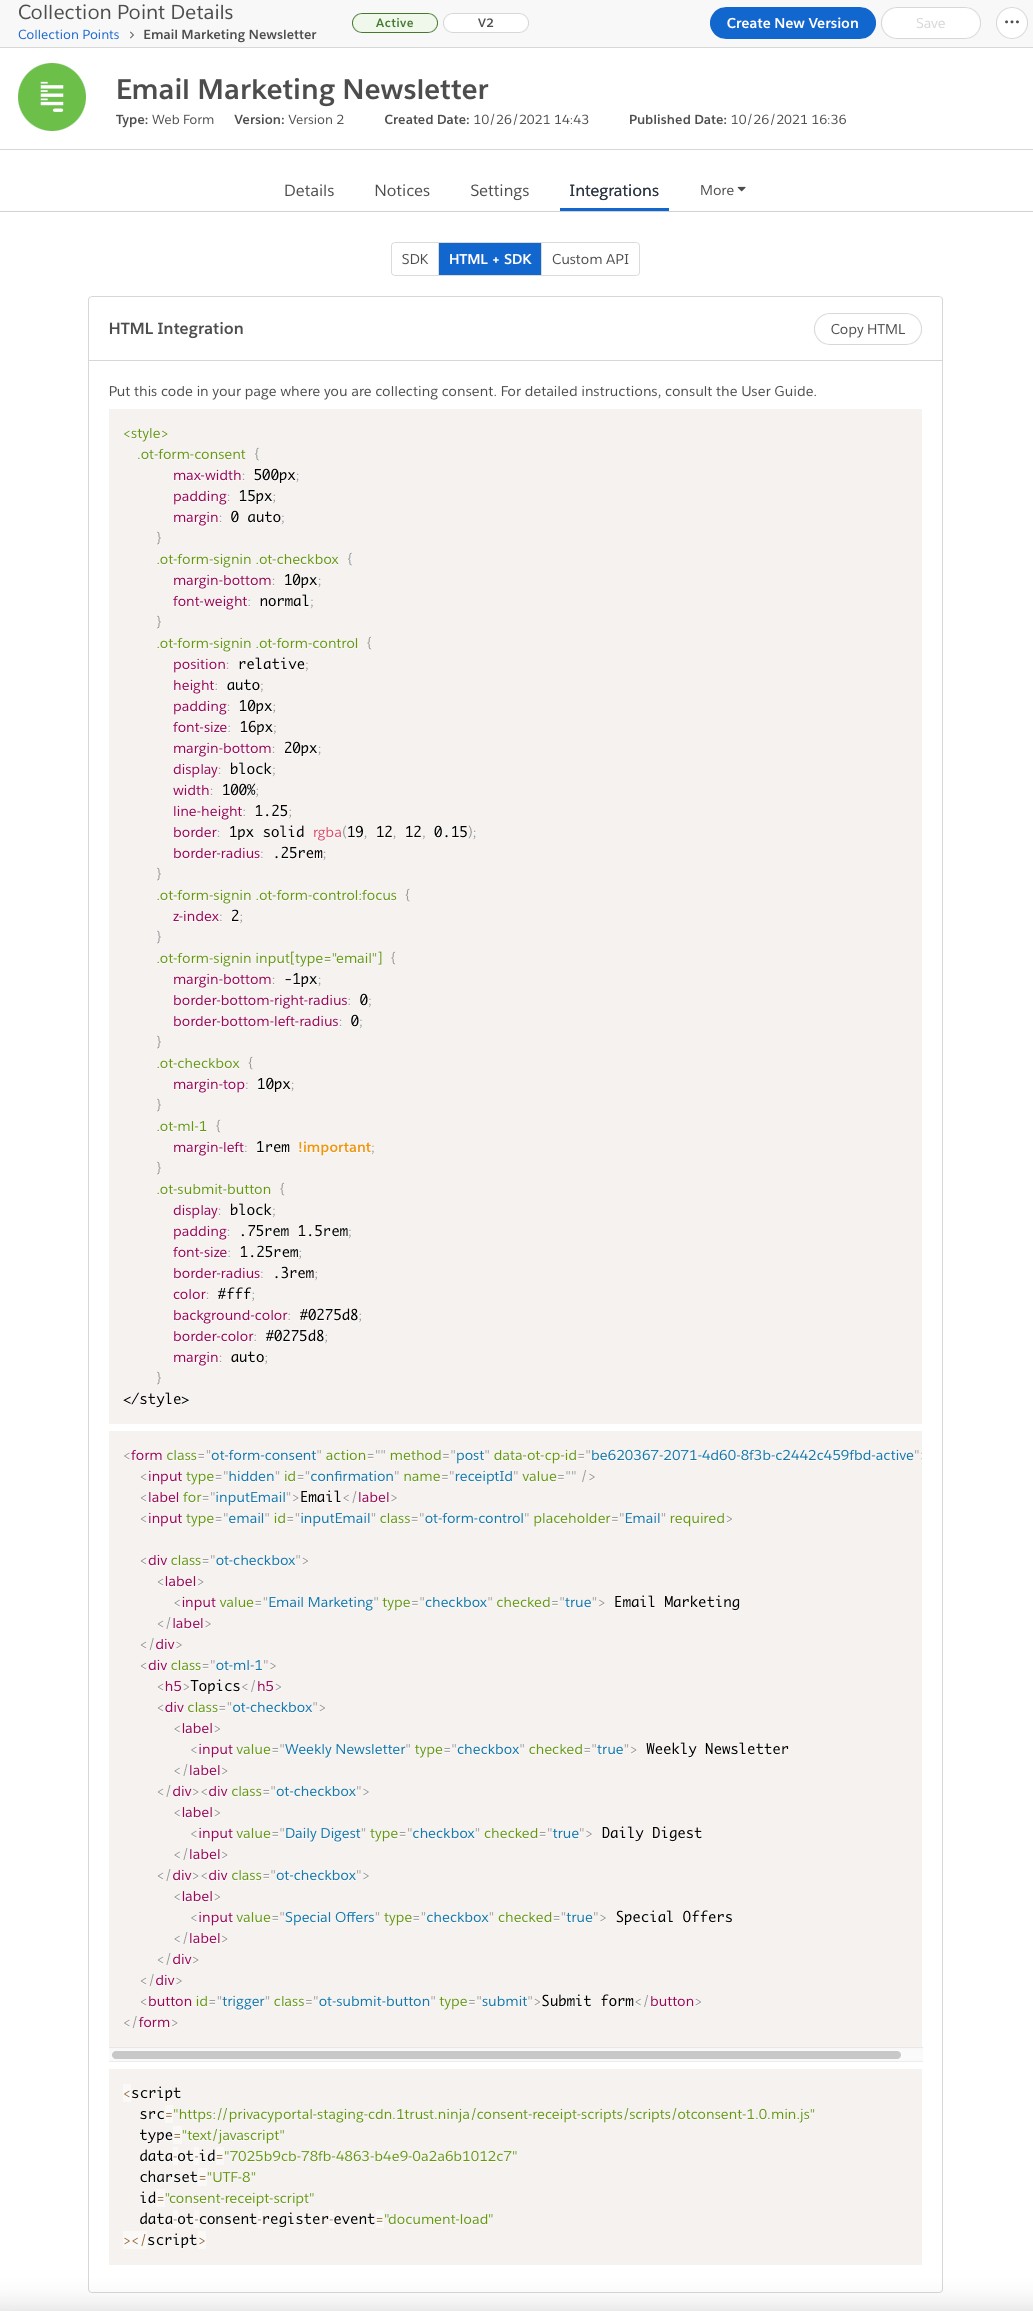The image size is (1033, 2311).
Task: Click the Email Marketing checkbox input line
Action: (x=457, y=1602)
